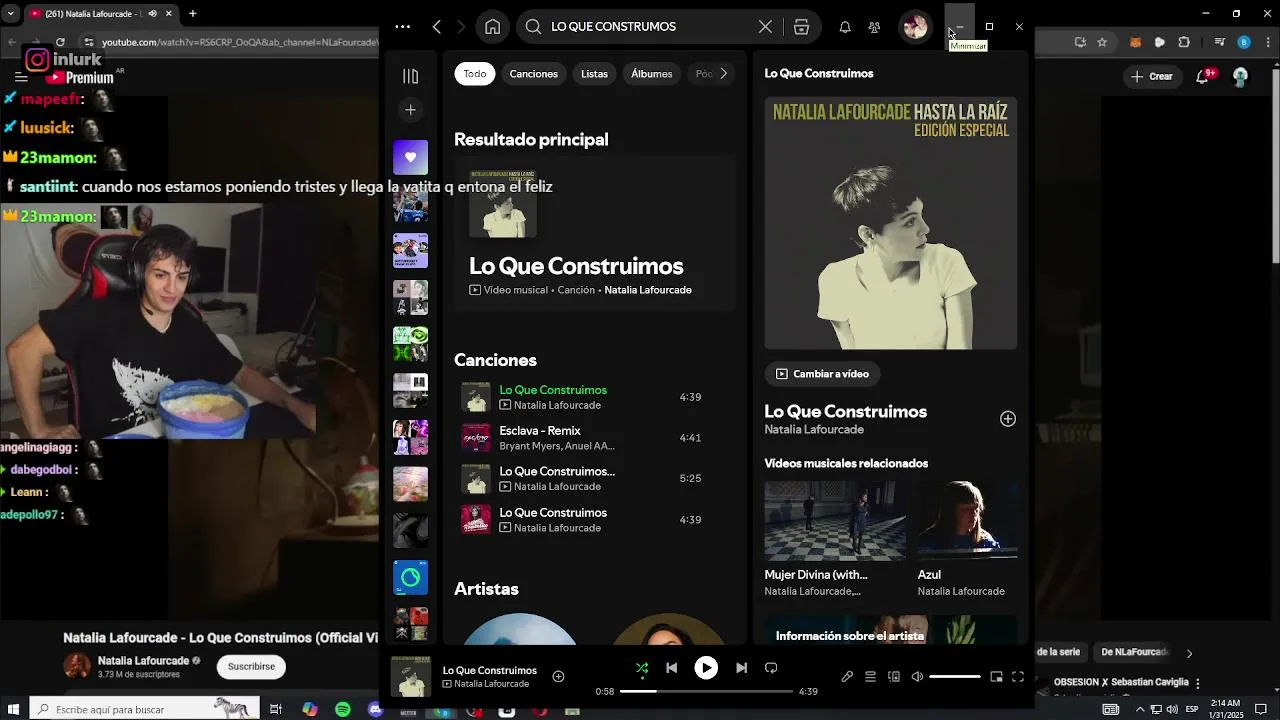
Task: Open the Mujer Divina related video
Action: click(835, 539)
